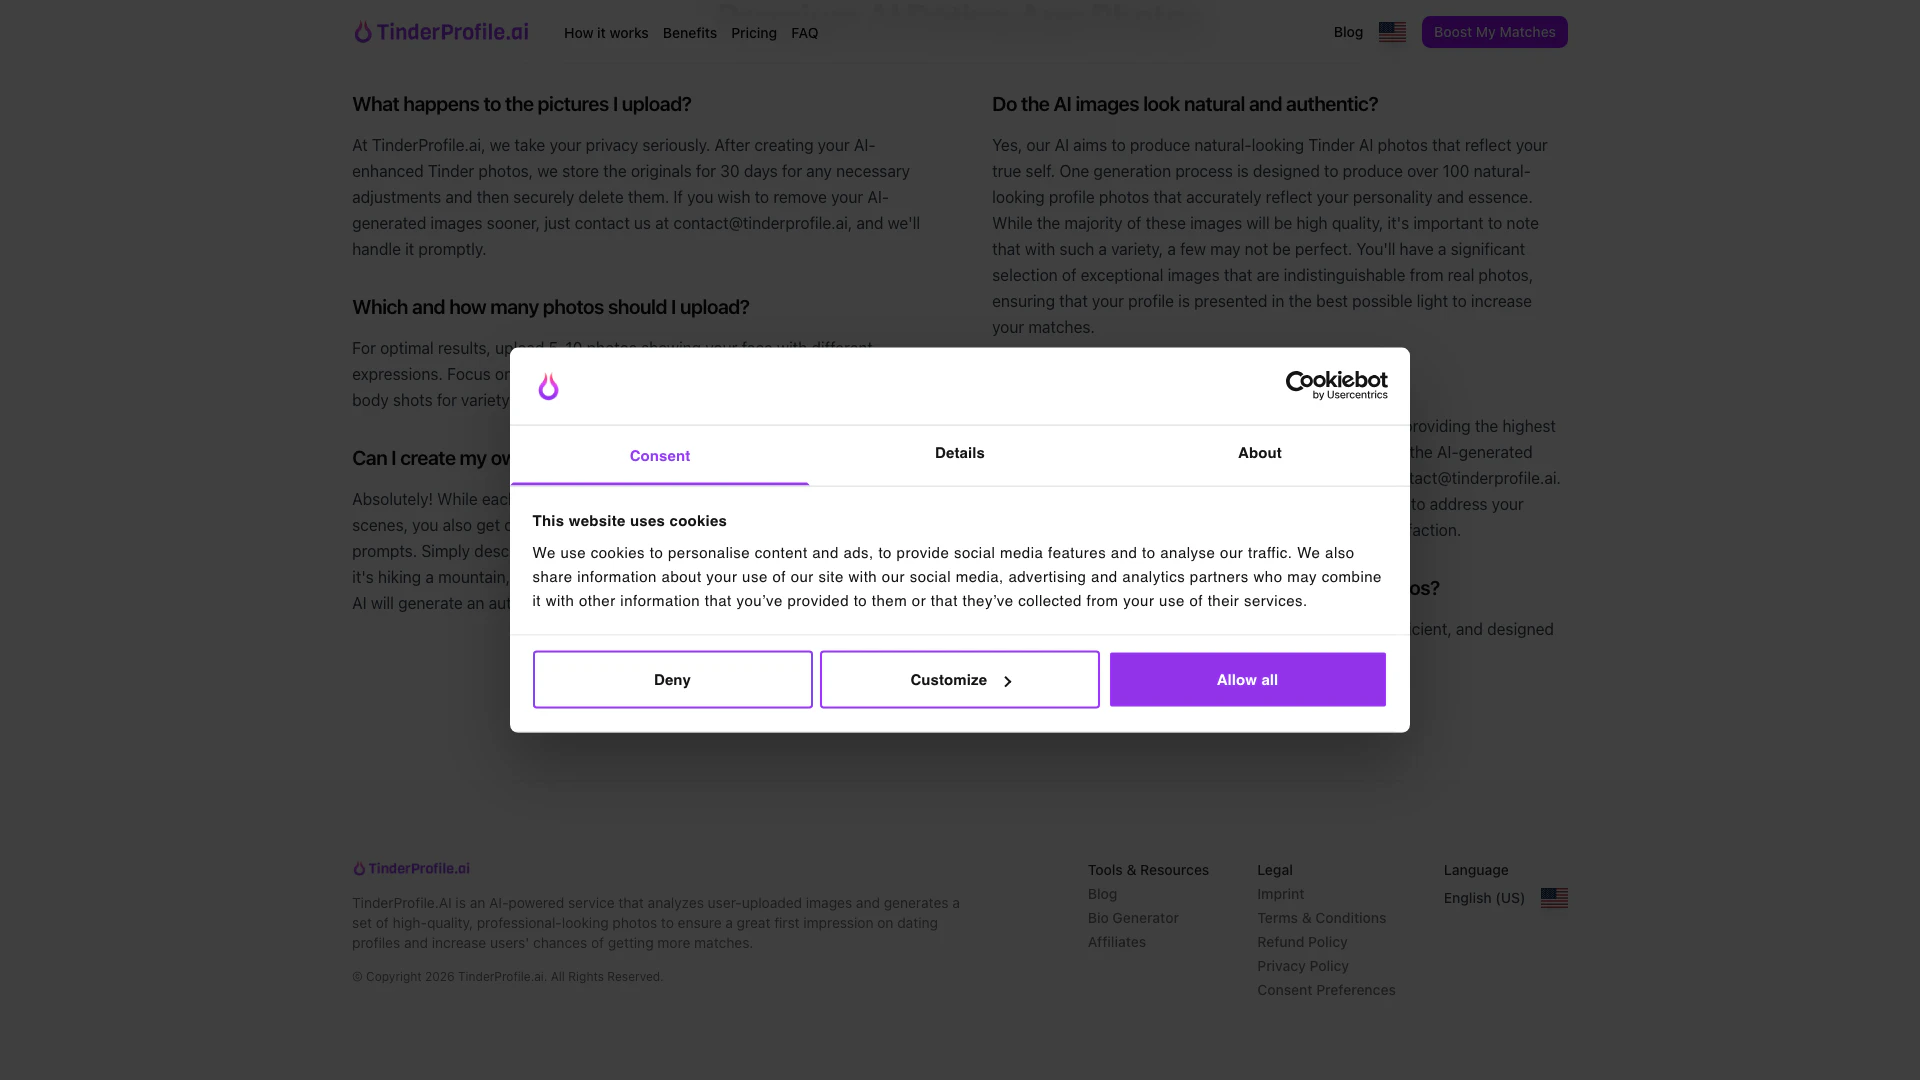This screenshot has width=1920, height=1080.
Task: Open the FAQ navigation link
Action: (804, 33)
